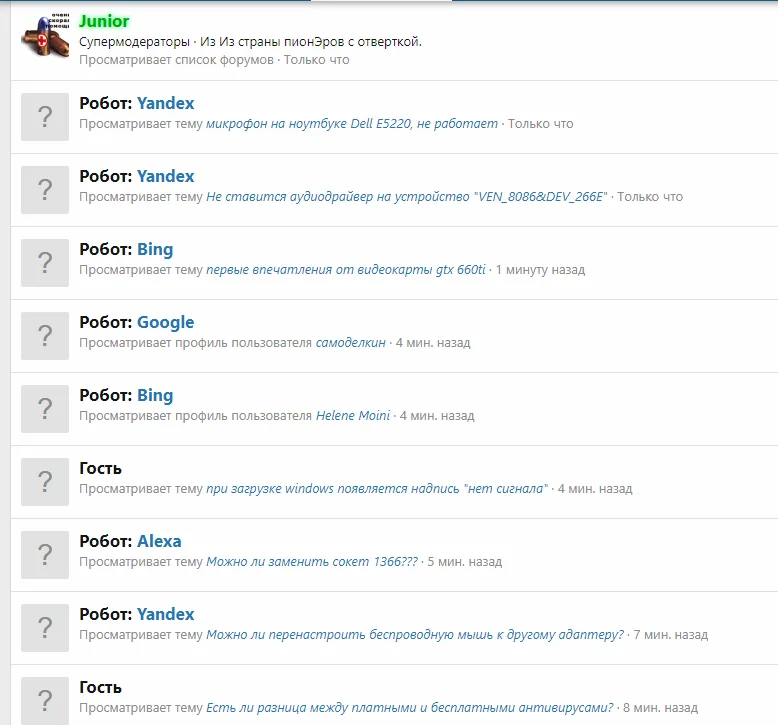Click the placeholder avatar beside Robot: Google

[45, 336]
